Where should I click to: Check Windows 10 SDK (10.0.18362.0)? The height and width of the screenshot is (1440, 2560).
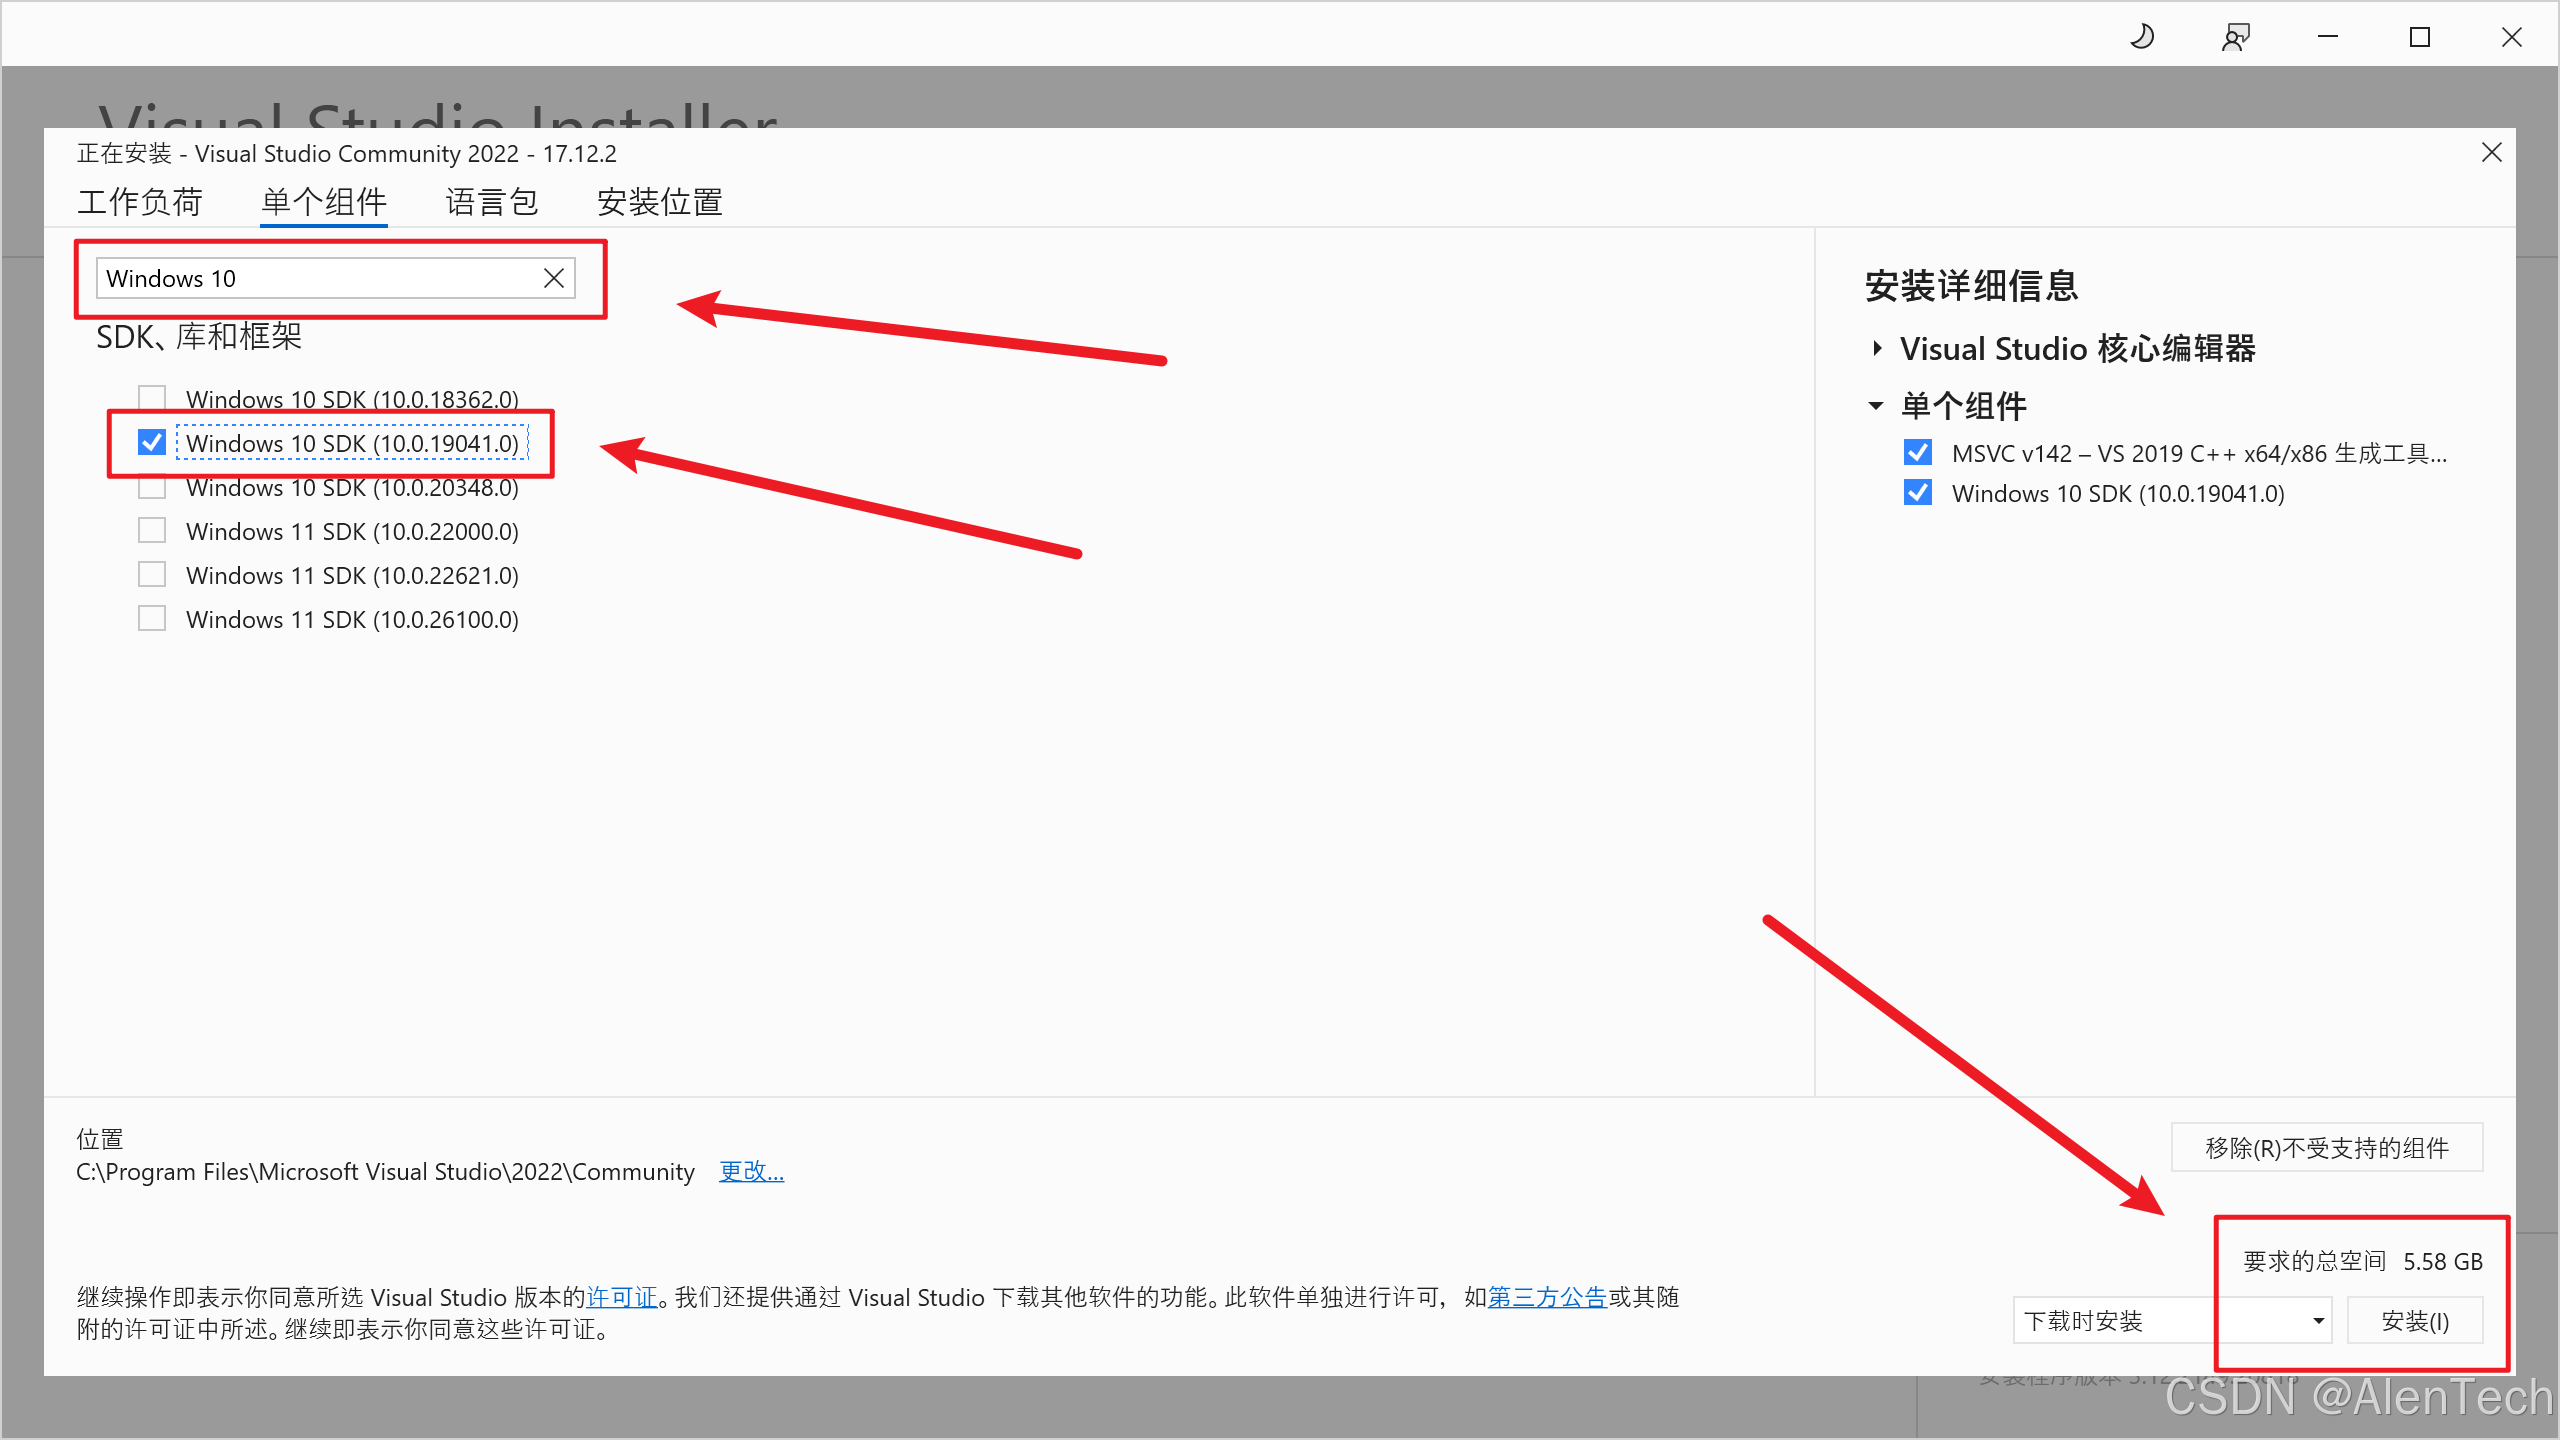(x=152, y=398)
